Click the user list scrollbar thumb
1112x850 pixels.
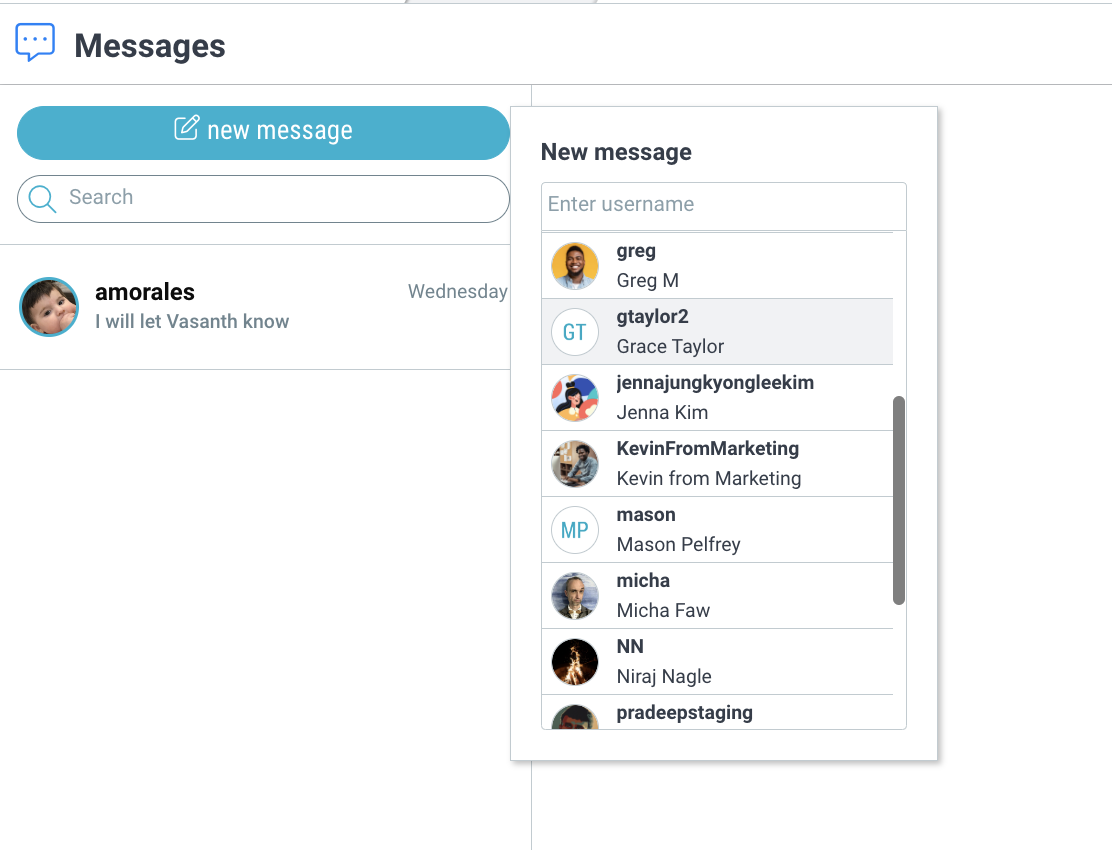[x=899, y=500]
